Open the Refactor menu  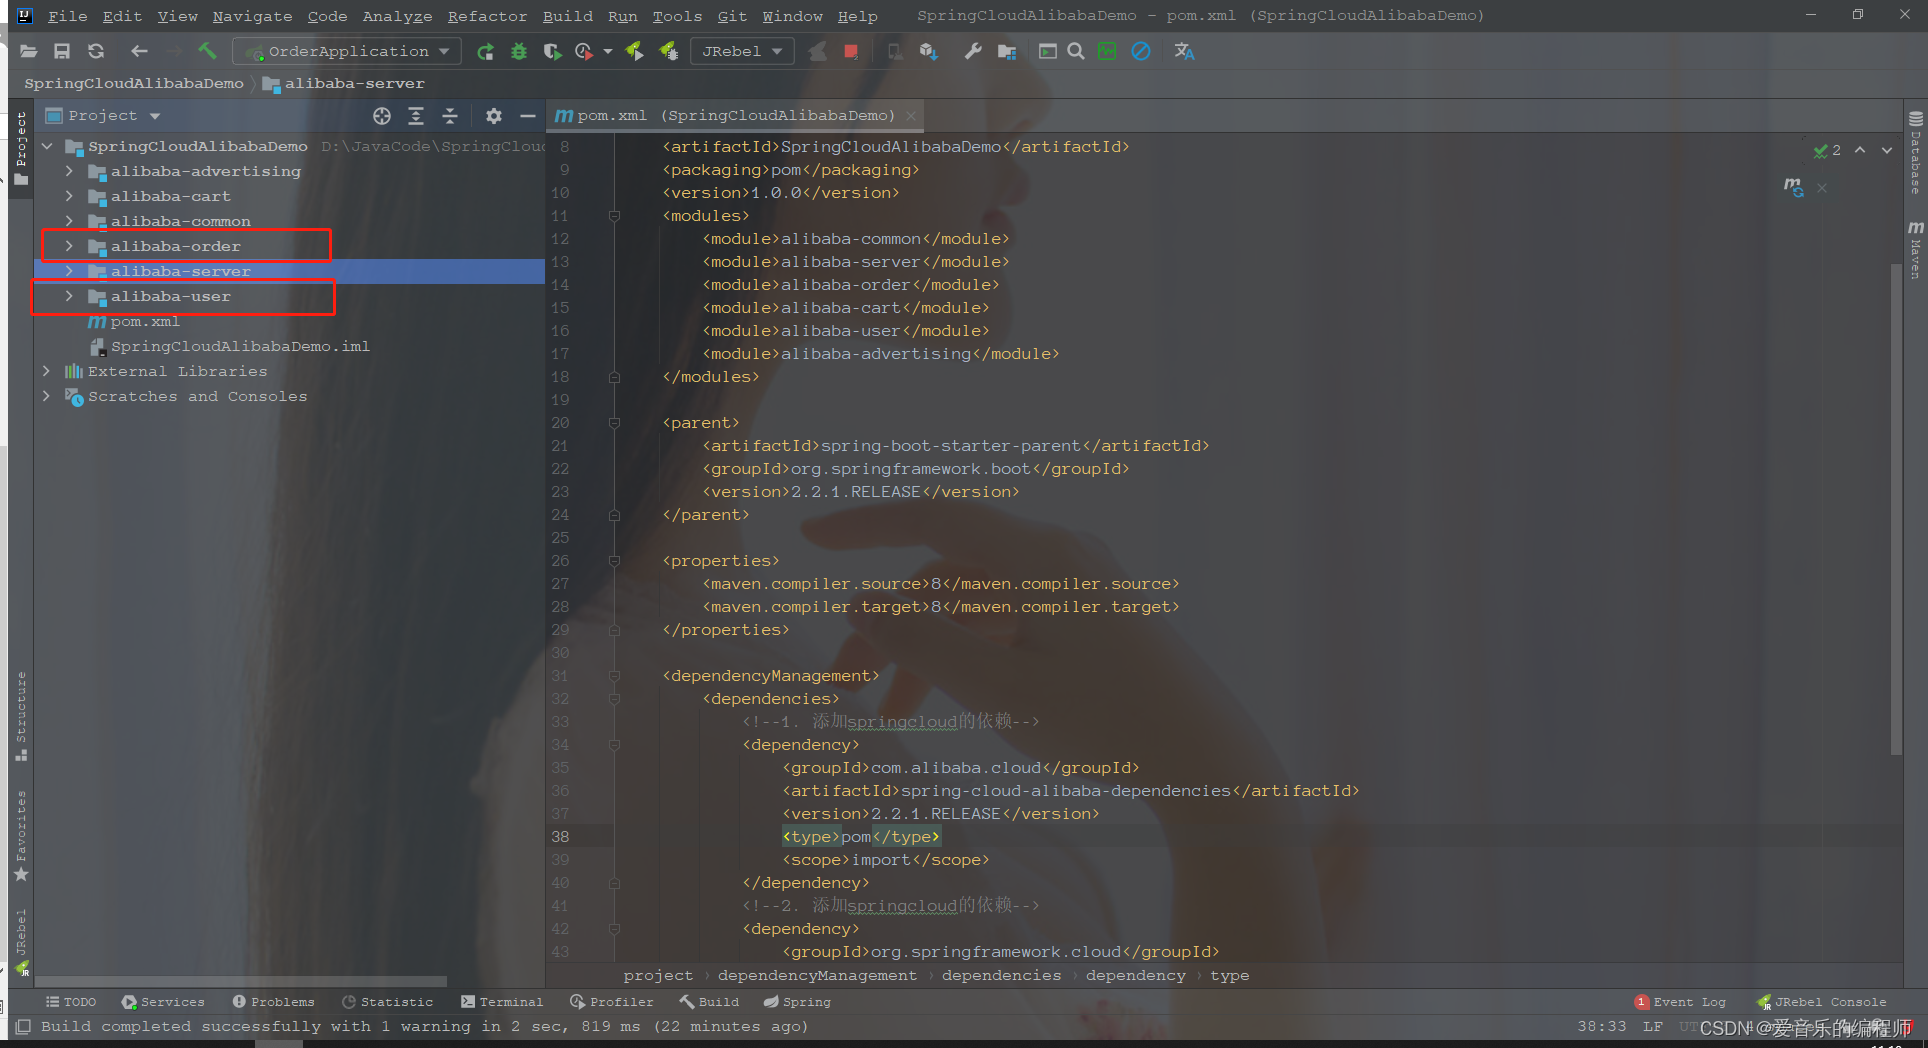[487, 16]
